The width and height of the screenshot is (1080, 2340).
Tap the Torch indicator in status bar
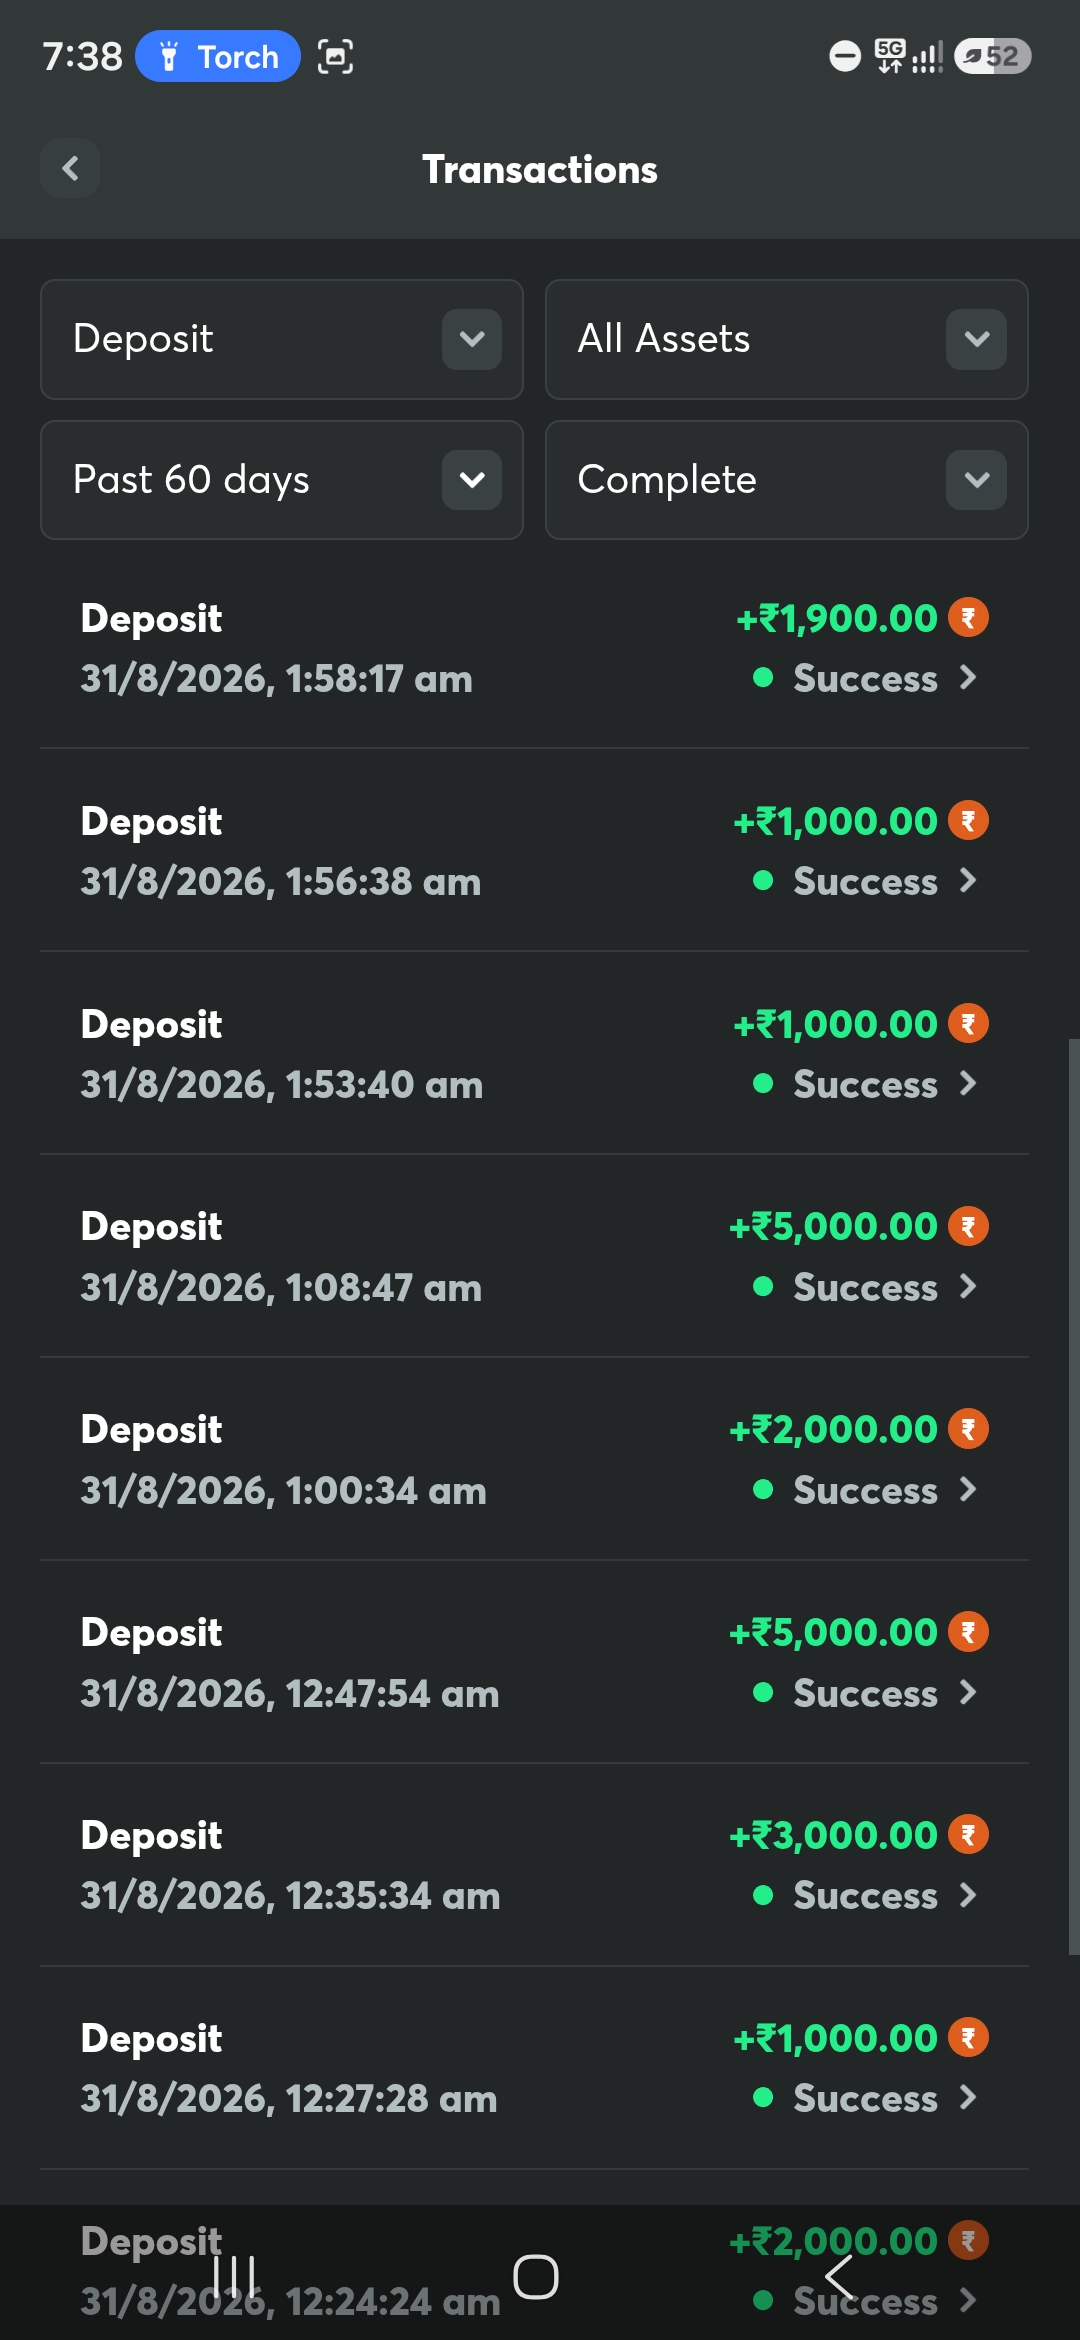[x=218, y=56]
